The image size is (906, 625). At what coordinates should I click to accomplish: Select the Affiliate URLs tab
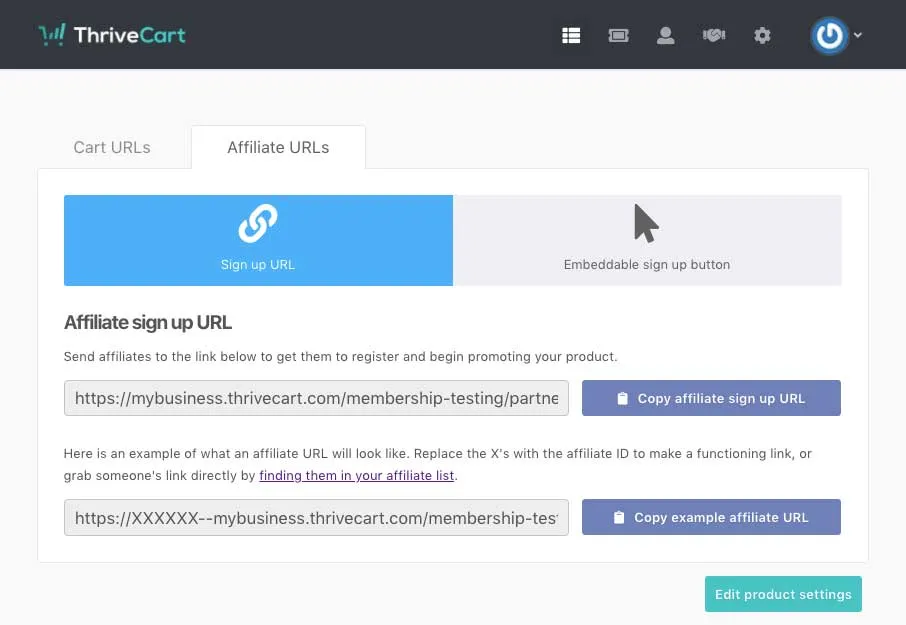278,147
